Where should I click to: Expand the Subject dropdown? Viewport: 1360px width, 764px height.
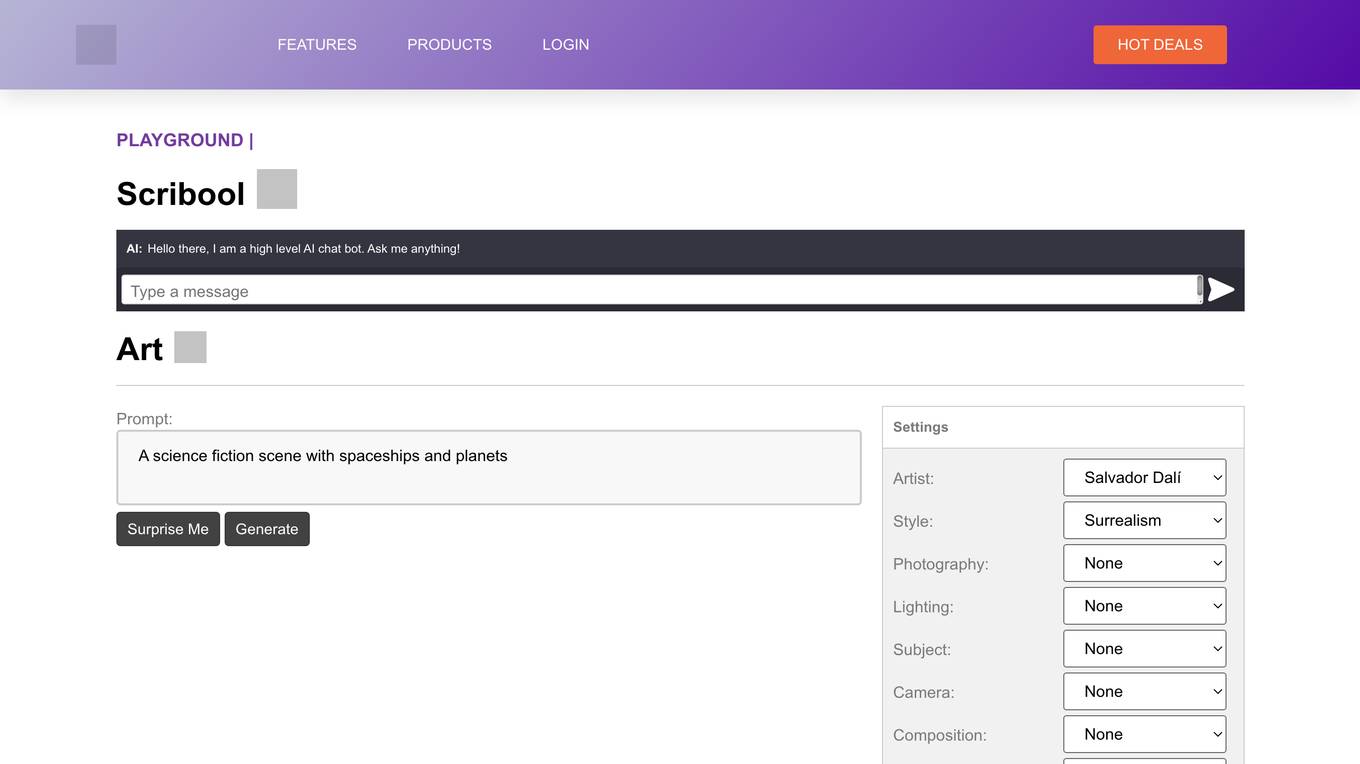(1145, 649)
